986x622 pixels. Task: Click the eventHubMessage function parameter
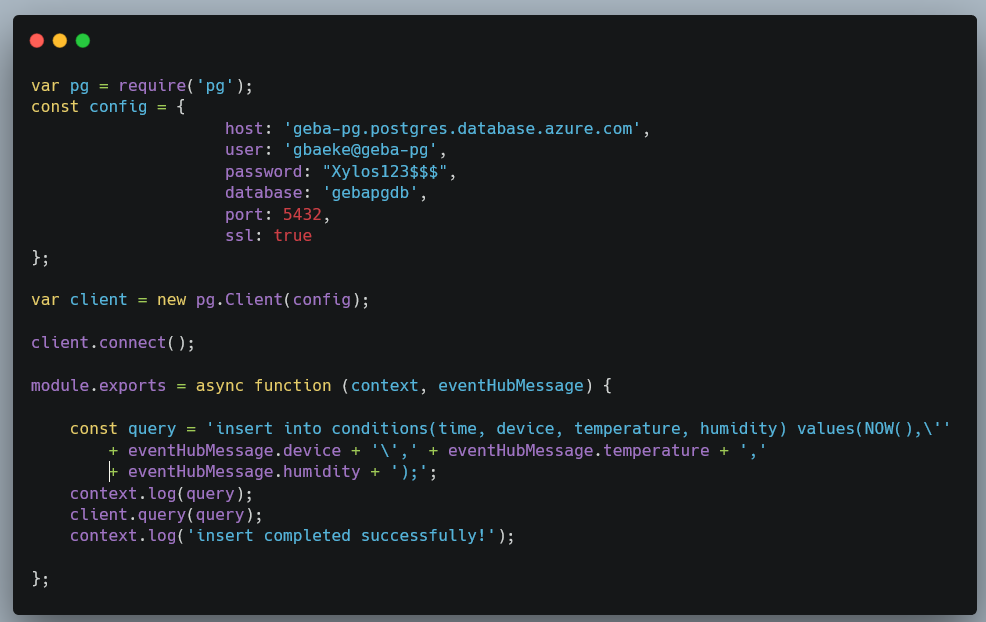[511, 386]
